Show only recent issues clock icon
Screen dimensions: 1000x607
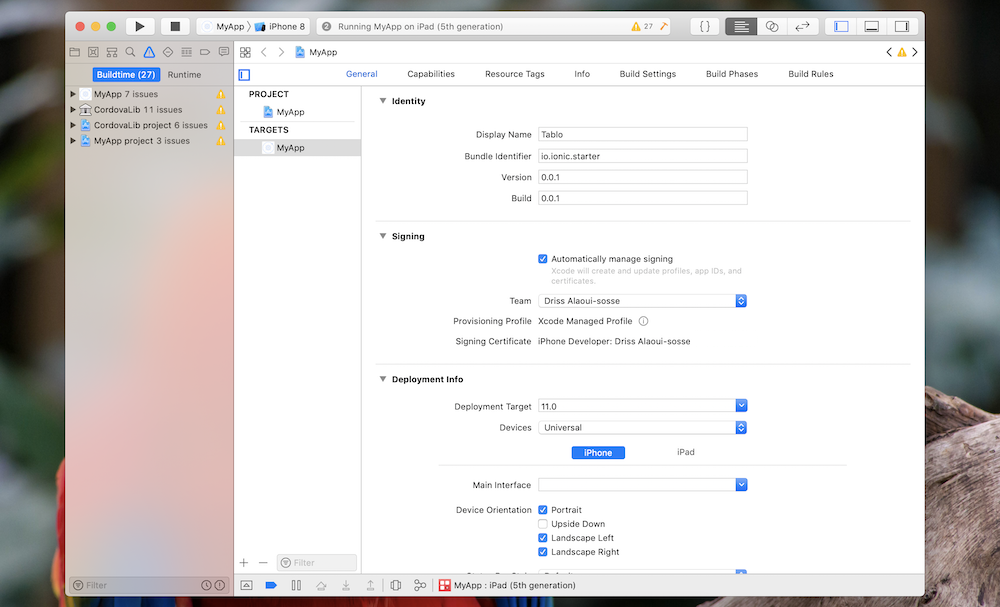206,585
